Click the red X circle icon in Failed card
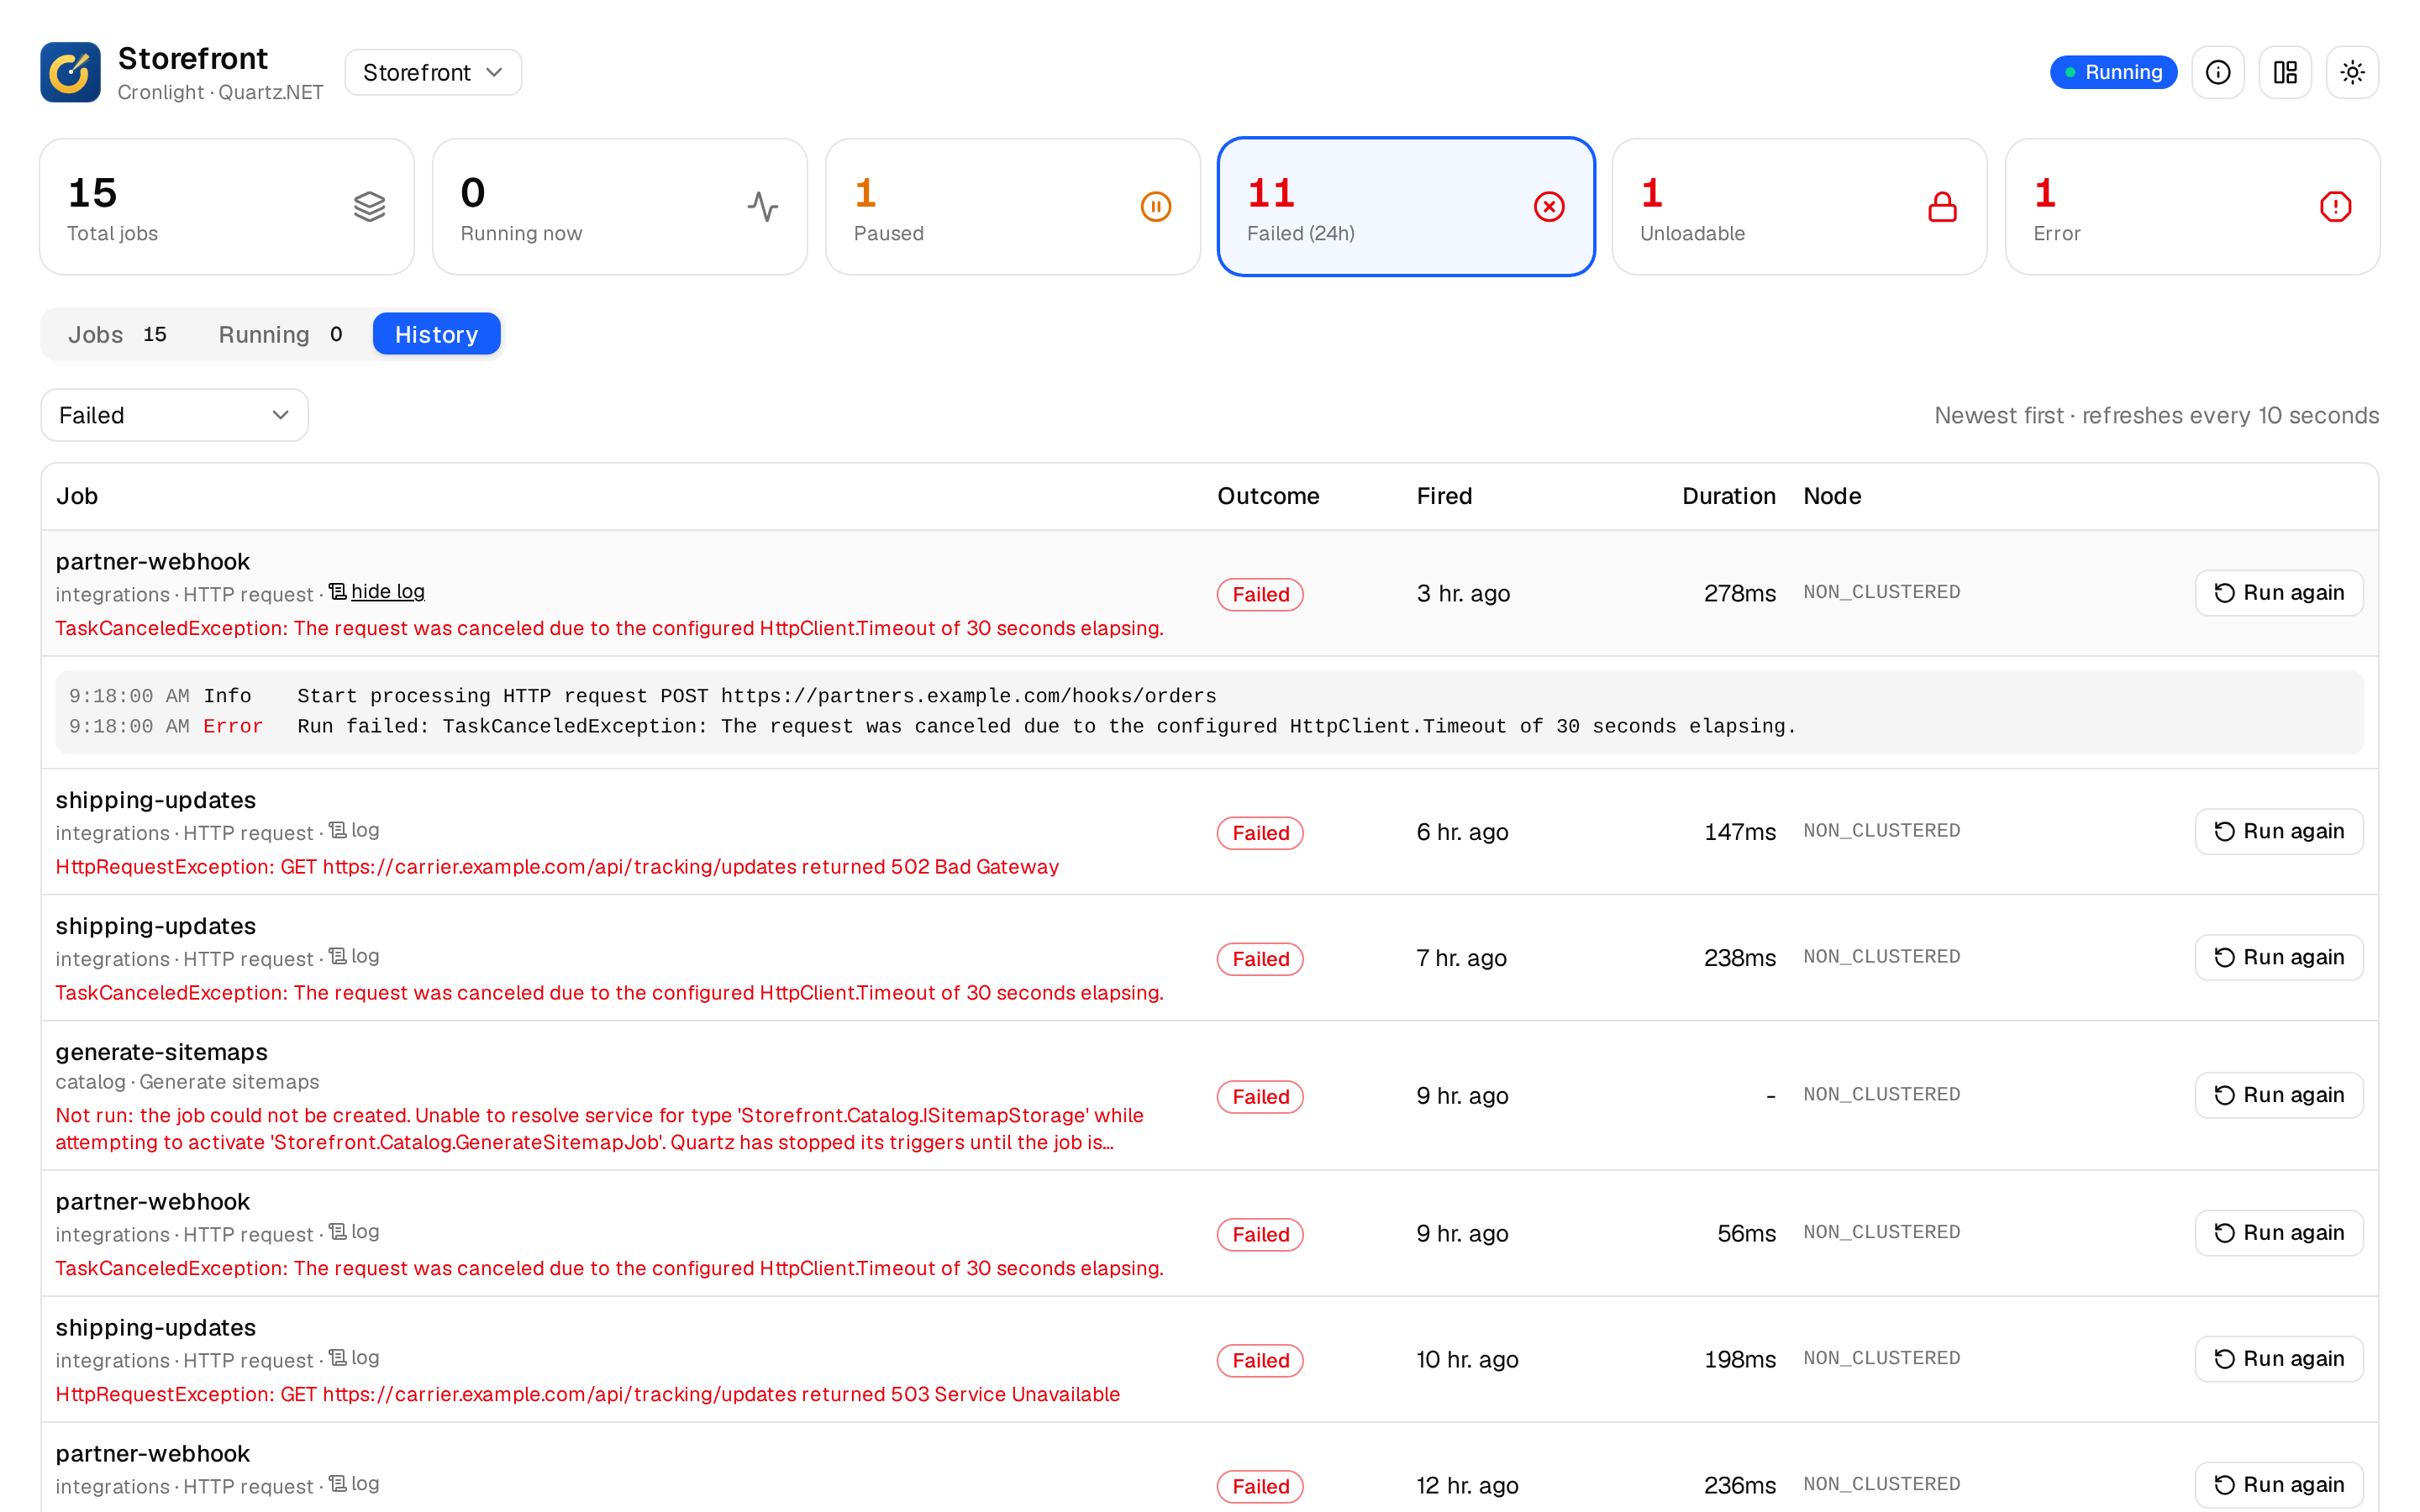Viewport: 2420px width, 1512px height. (1549, 207)
